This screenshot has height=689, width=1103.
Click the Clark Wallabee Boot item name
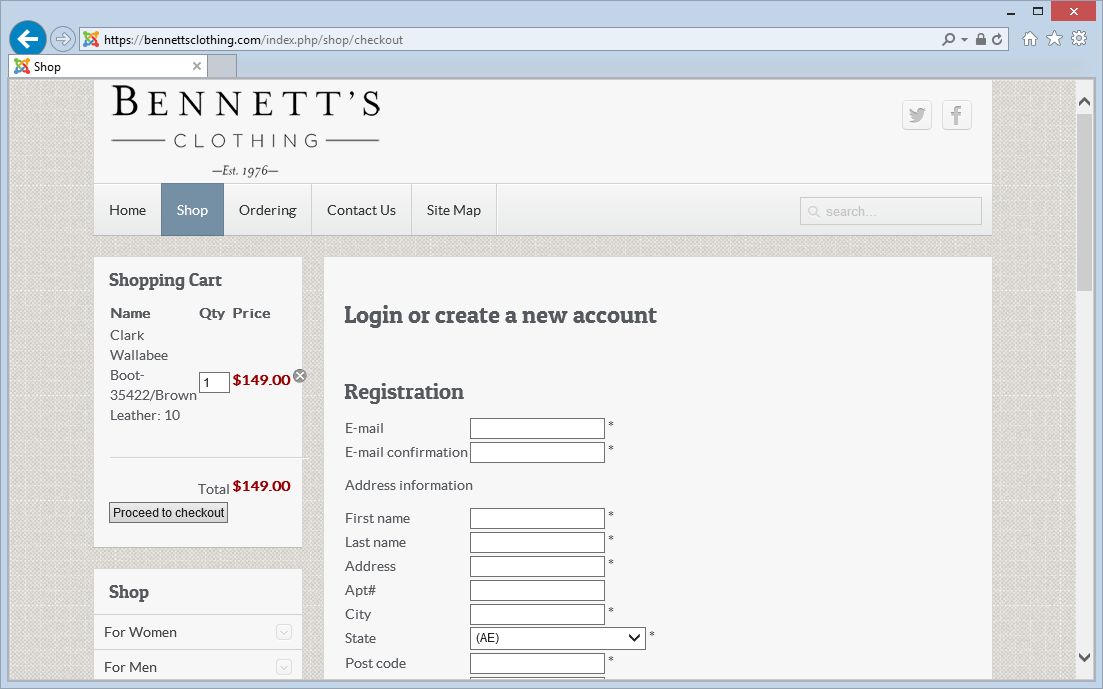pos(153,375)
